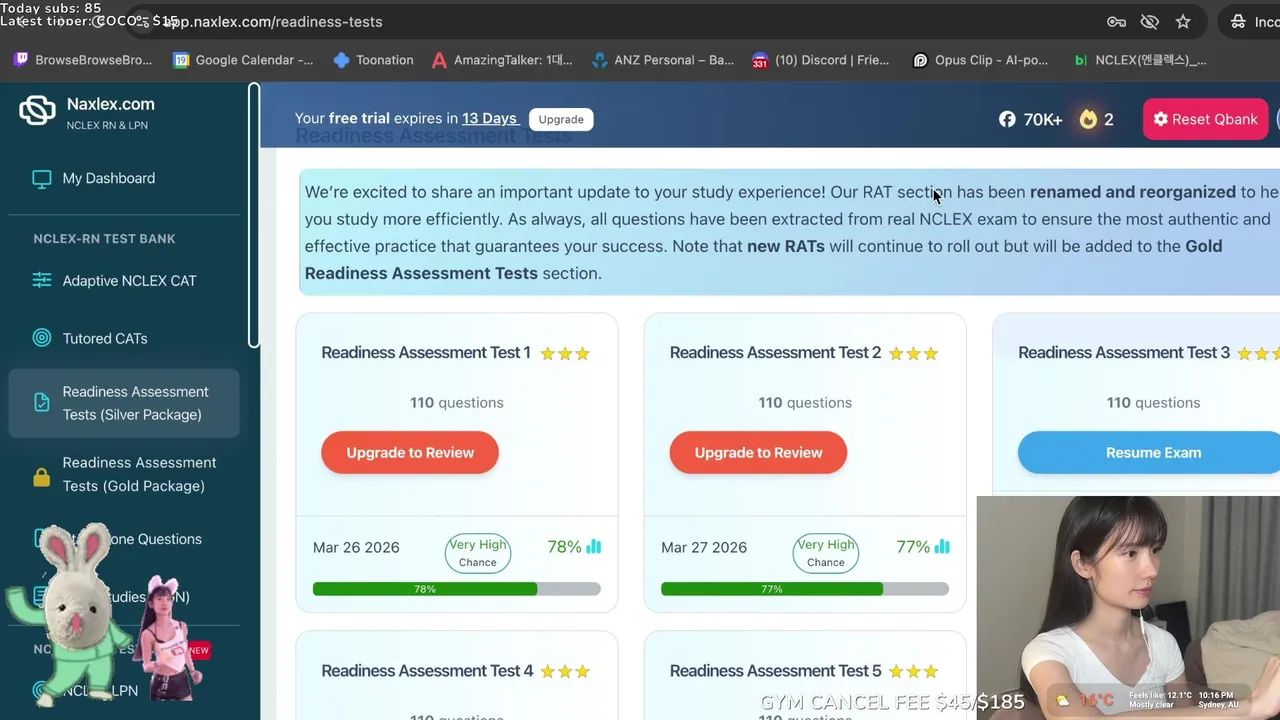Click Test 1 78% progress bar

457,589
